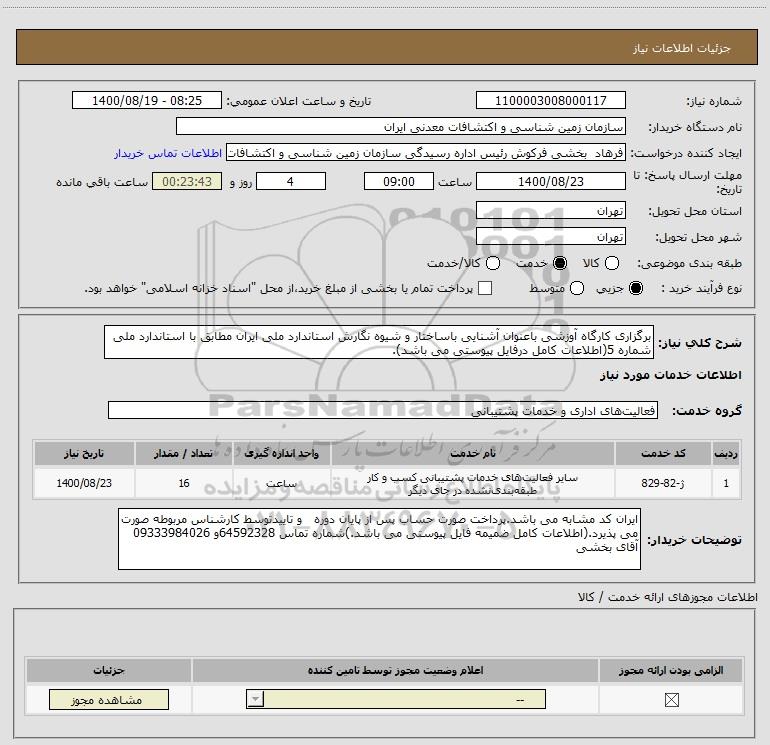Click the تاریخ نیاز column header
The height and width of the screenshot is (745, 770).
[x=84, y=453]
